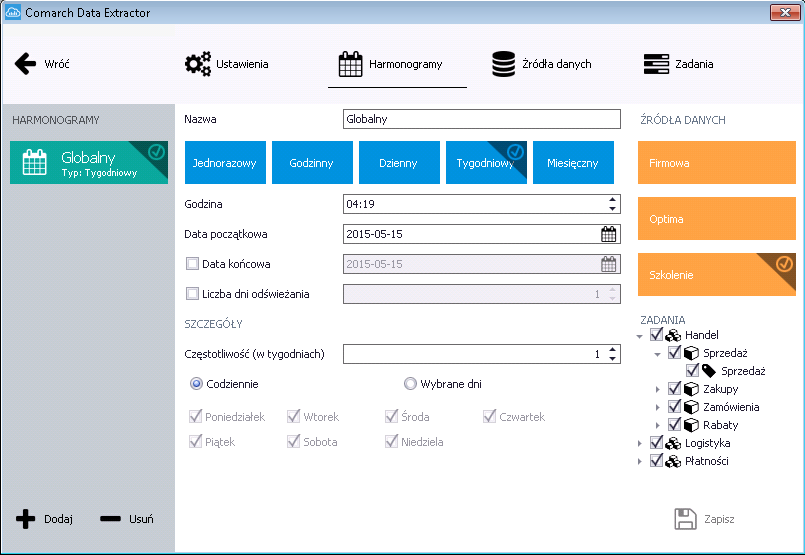The width and height of the screenshot is (805, 555).
Task: Click the plus icon for Dodaj
Action: coord(26,519)
